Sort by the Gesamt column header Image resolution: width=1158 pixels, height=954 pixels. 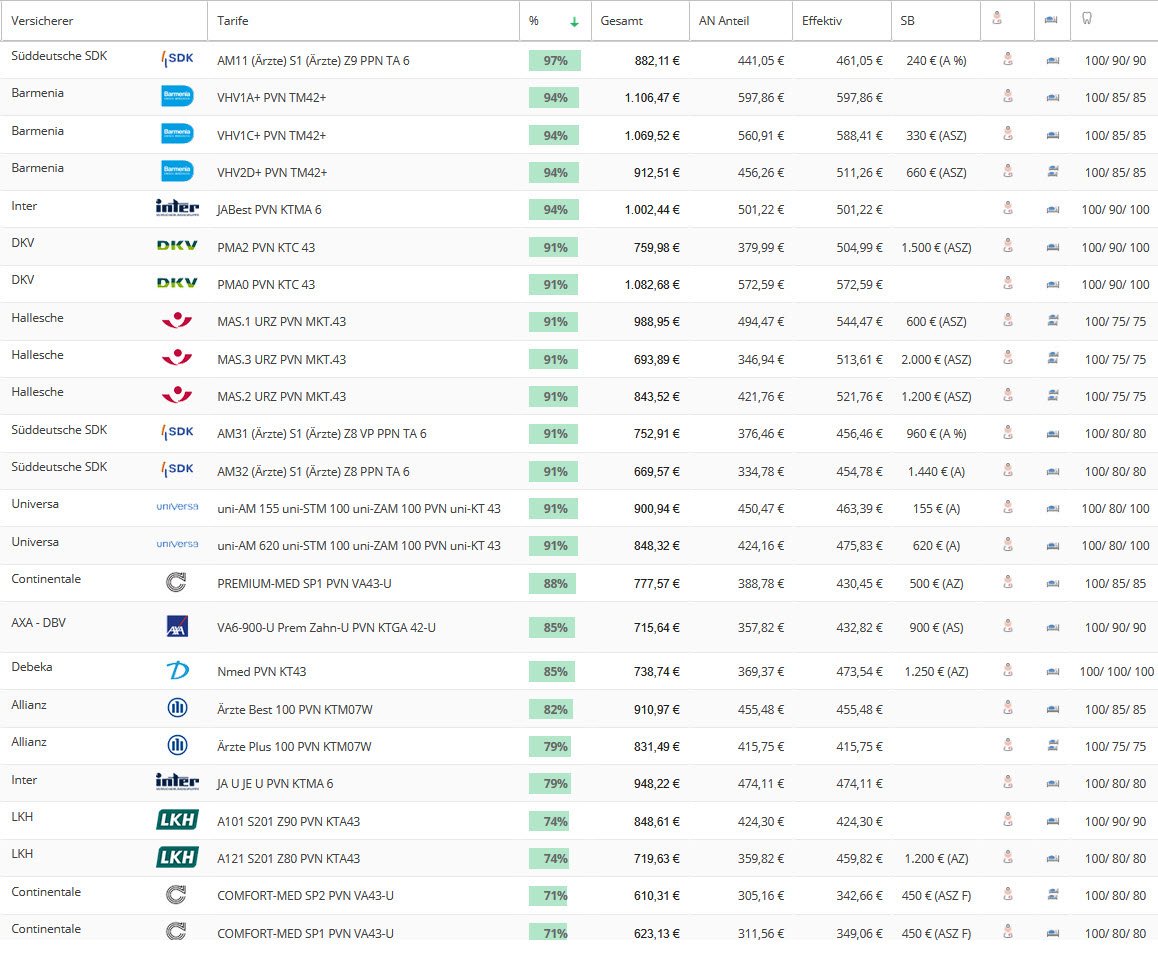(x=621, y=21)
